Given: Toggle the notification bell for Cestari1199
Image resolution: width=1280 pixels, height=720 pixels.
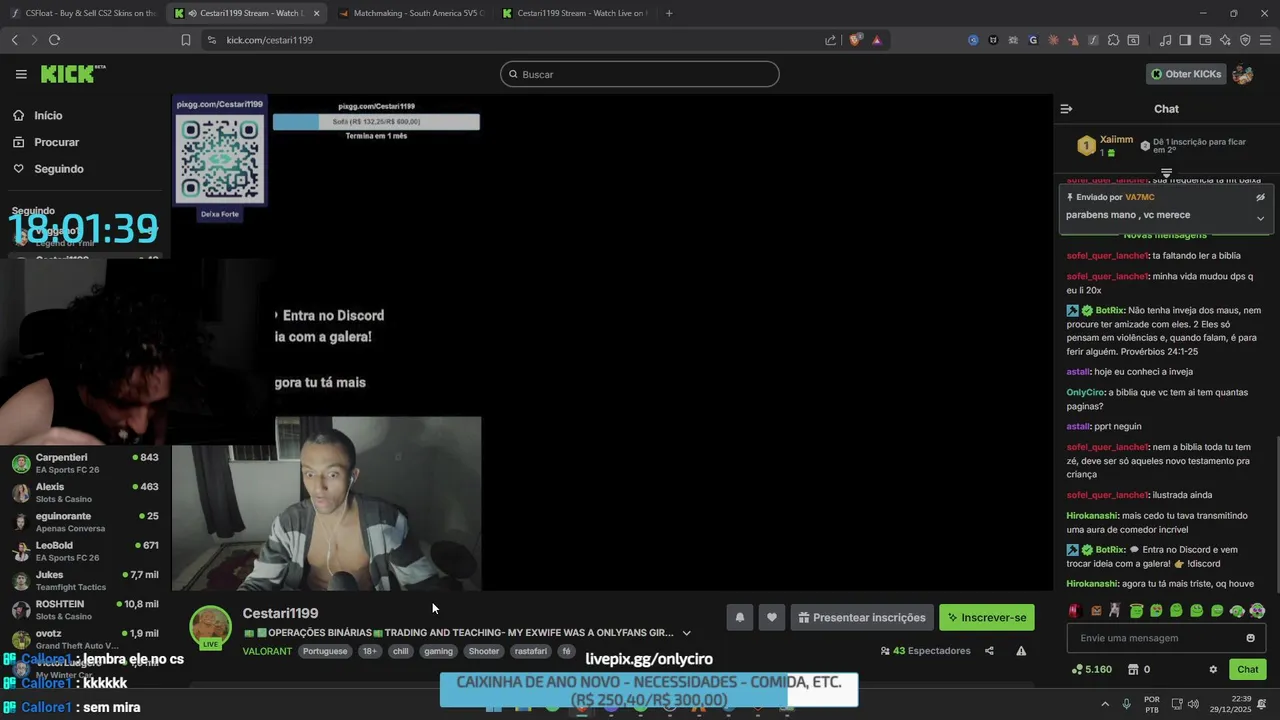Looking at the screenshot, I should 740,617.
